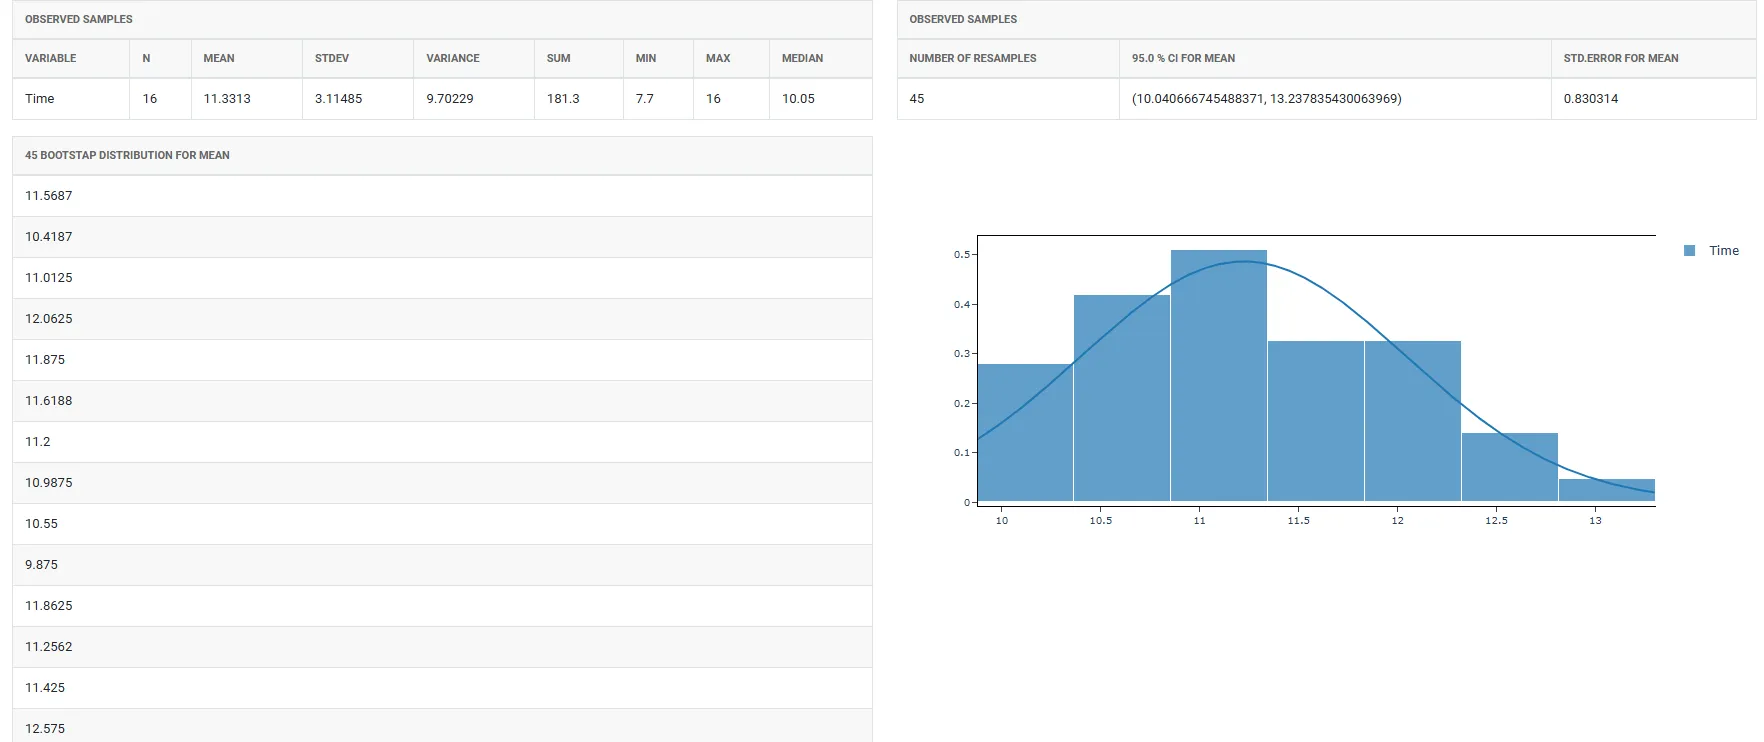Select bootstrap row 10.55
This screenshot has width=1764, height=742.
(442, 524)
